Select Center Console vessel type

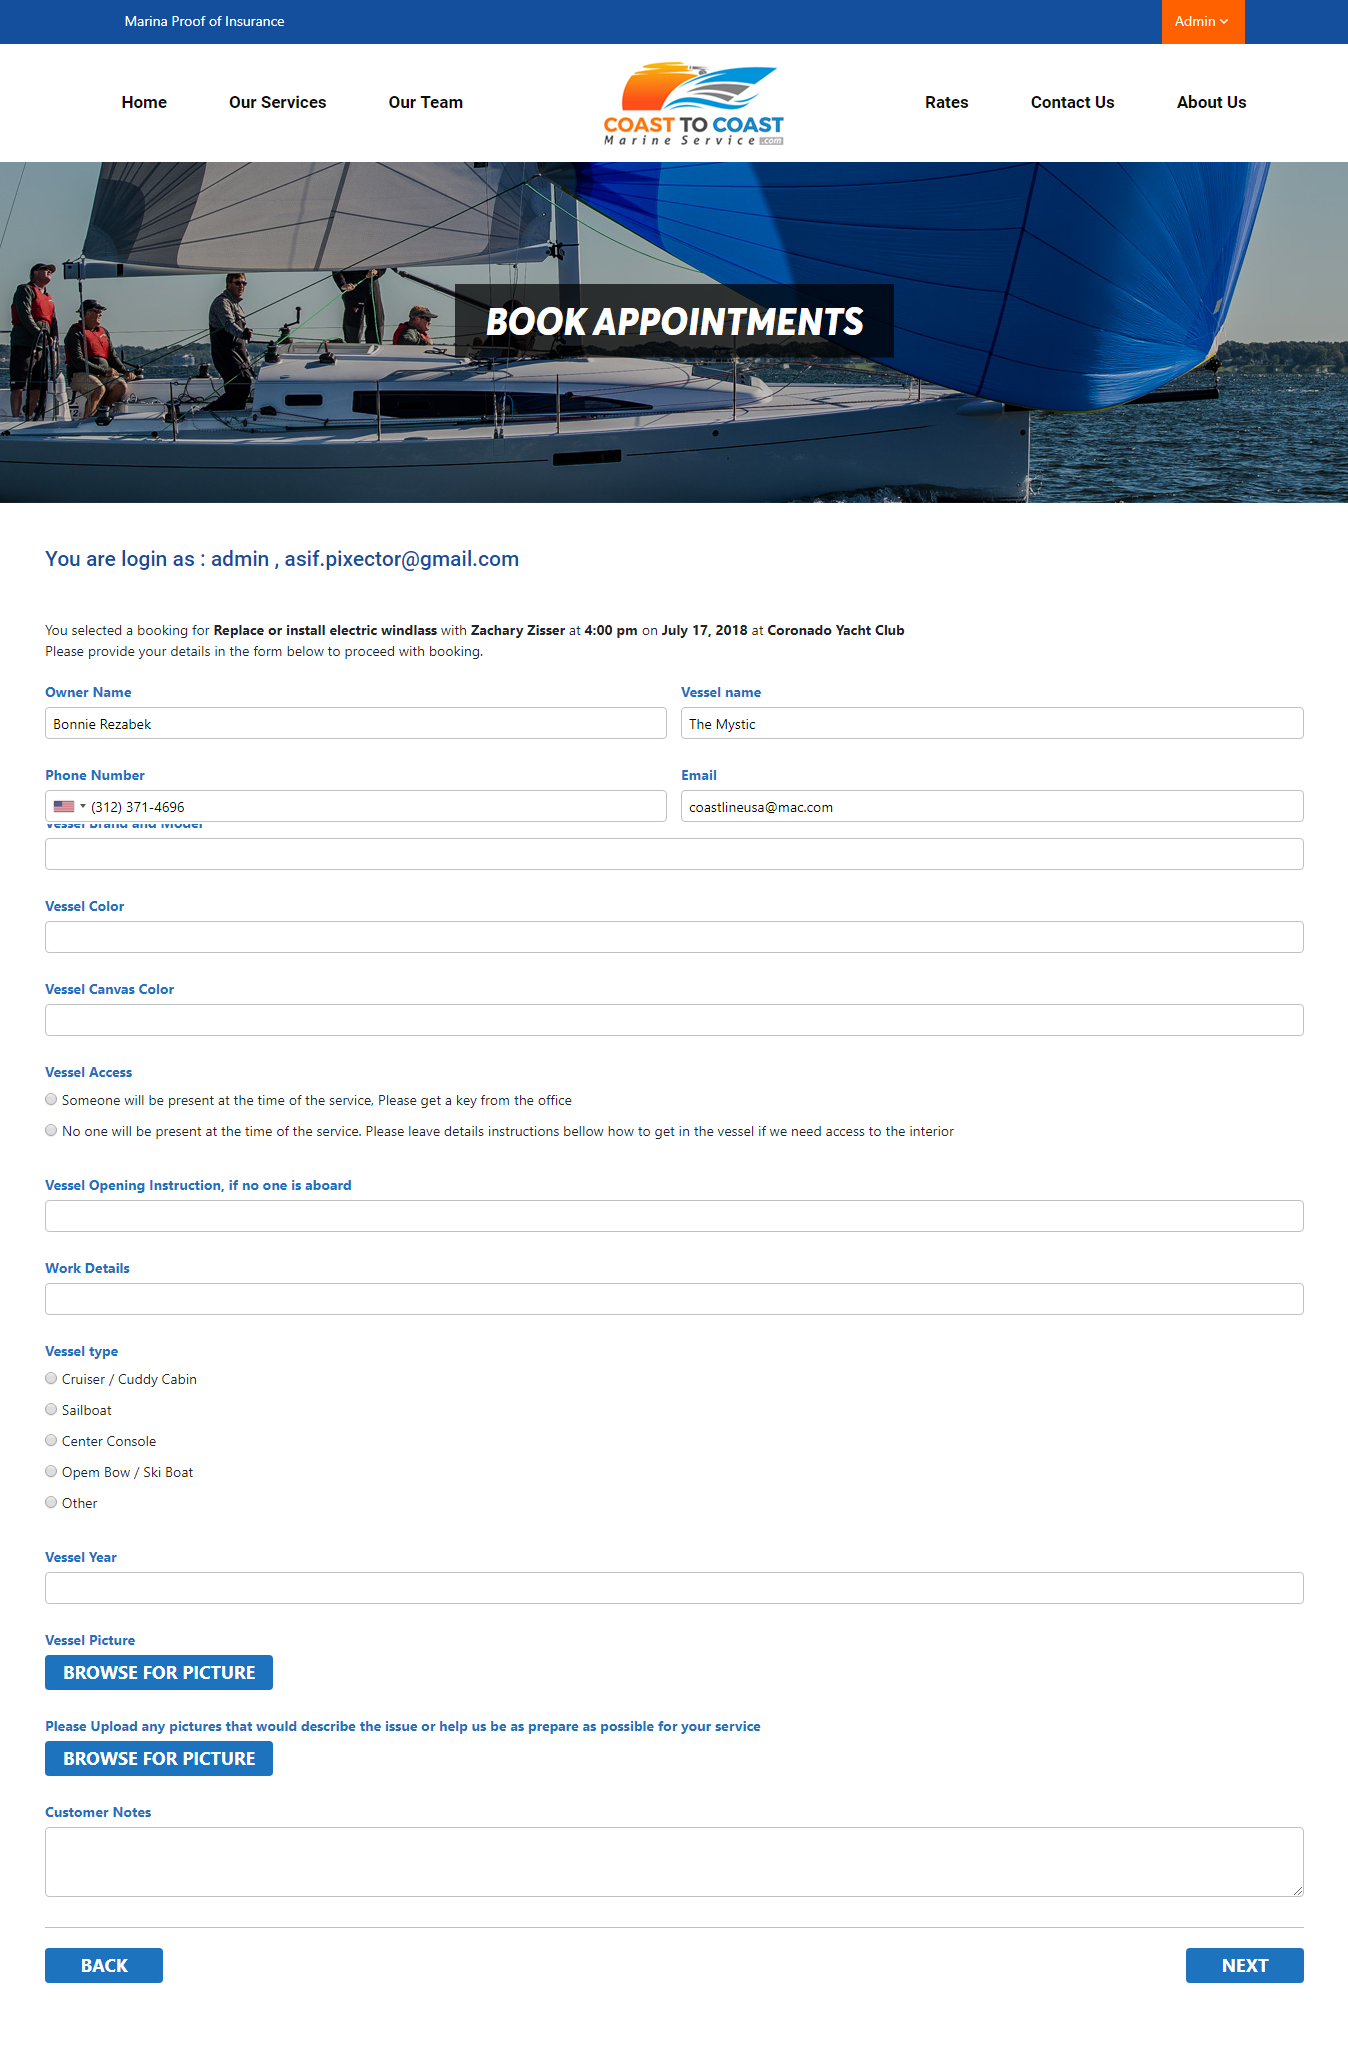pos(51,1441)
